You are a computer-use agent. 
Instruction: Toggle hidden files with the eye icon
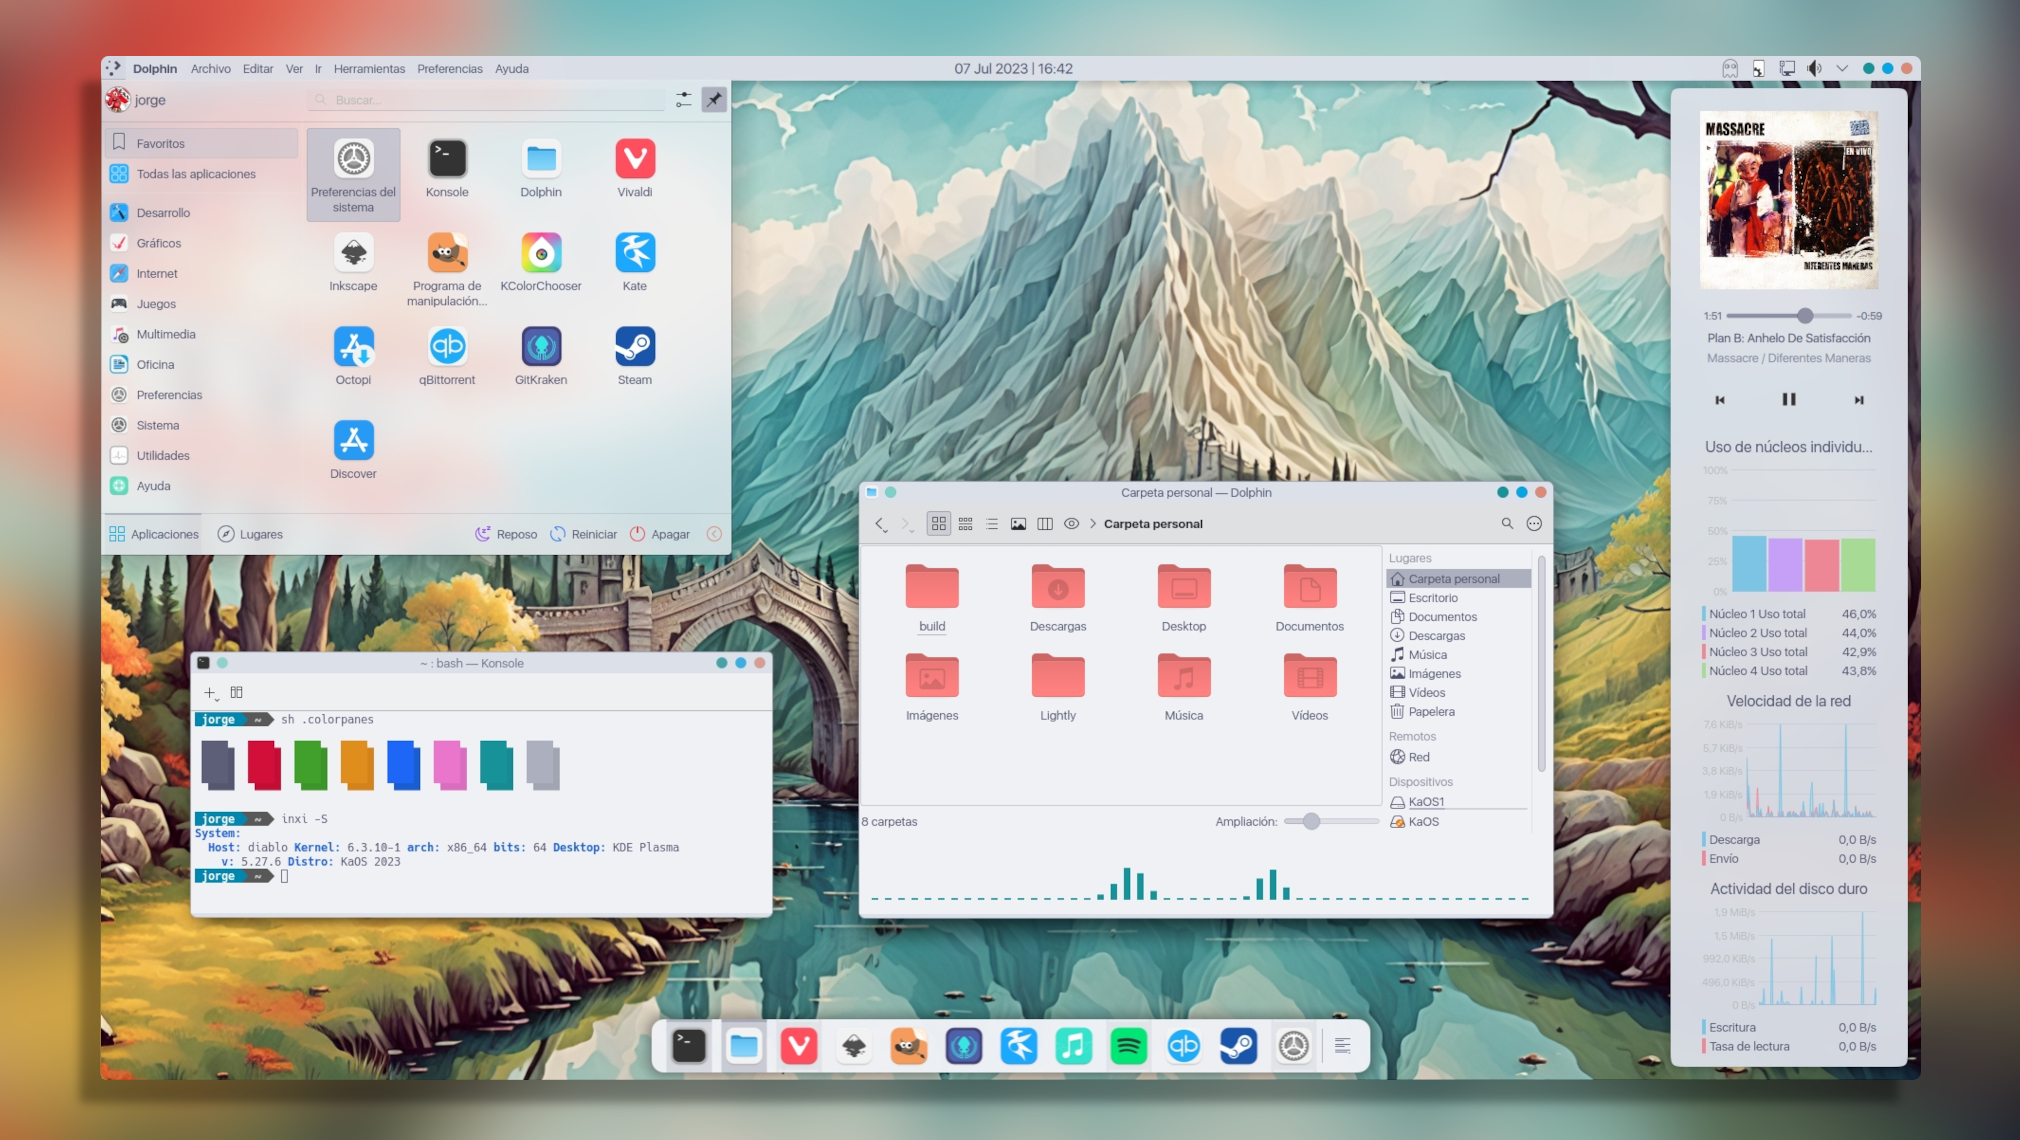click(1071, 524)
